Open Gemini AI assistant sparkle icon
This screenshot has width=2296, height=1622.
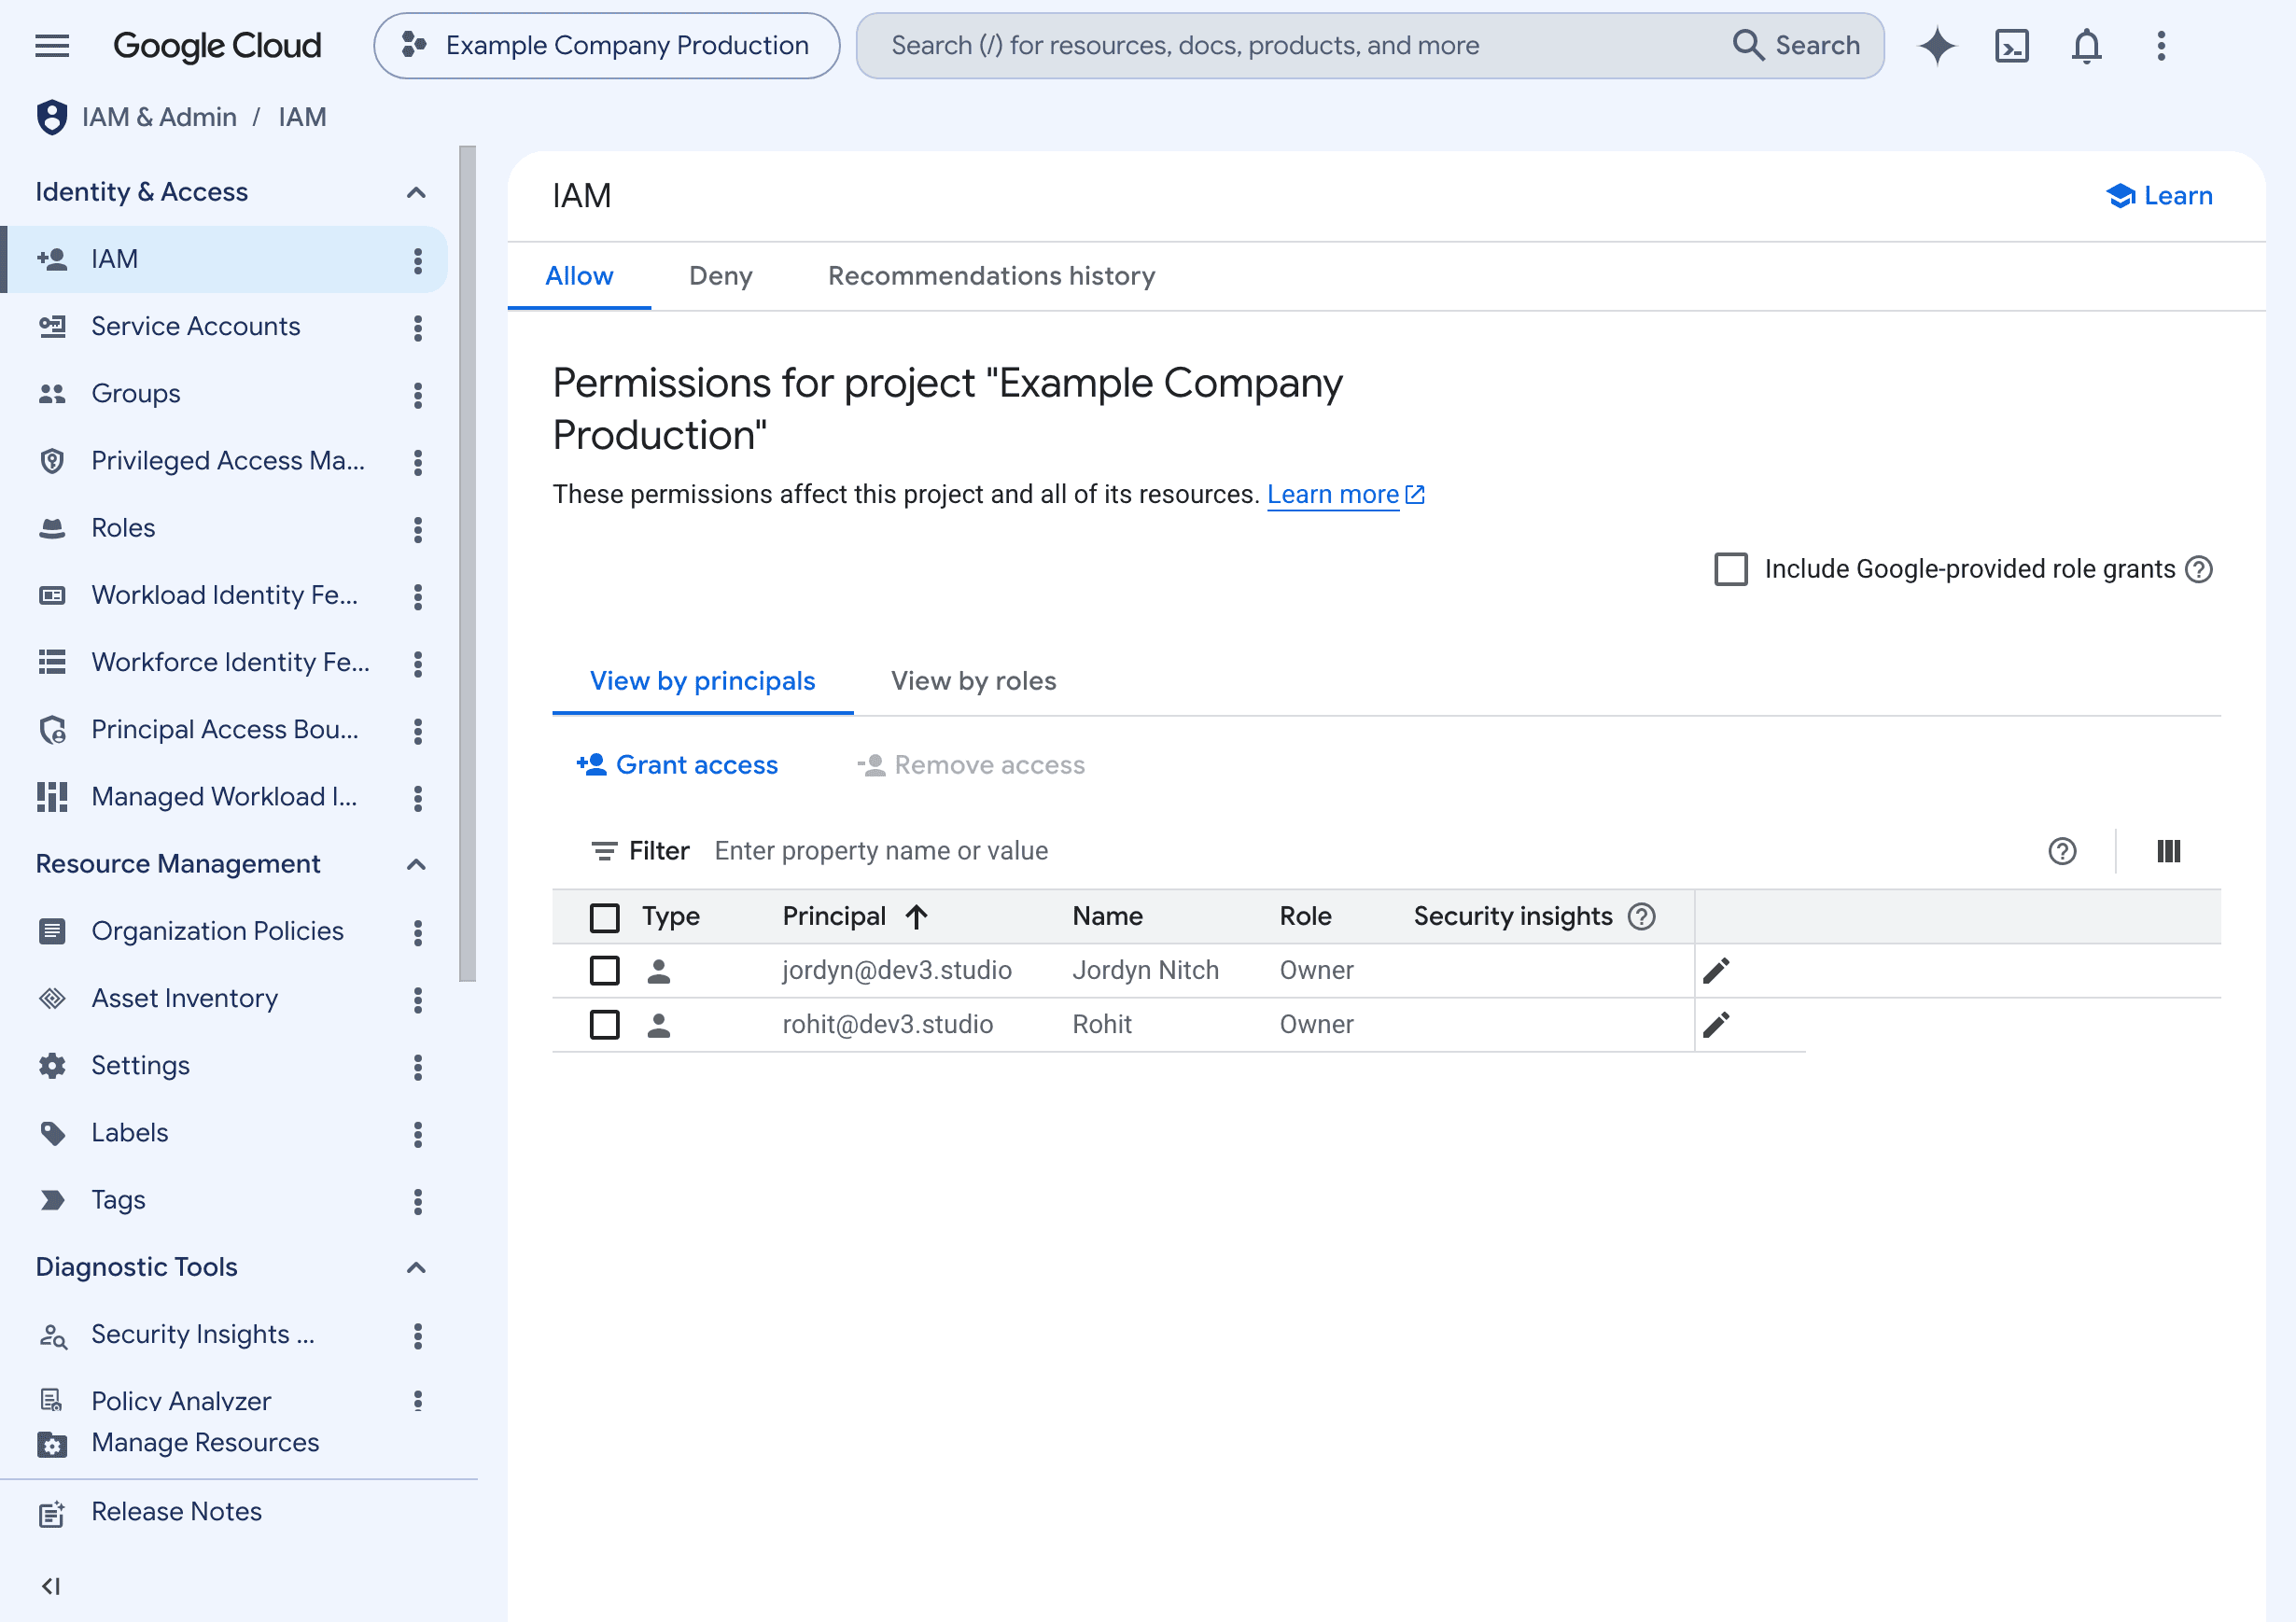(1936, 45)
